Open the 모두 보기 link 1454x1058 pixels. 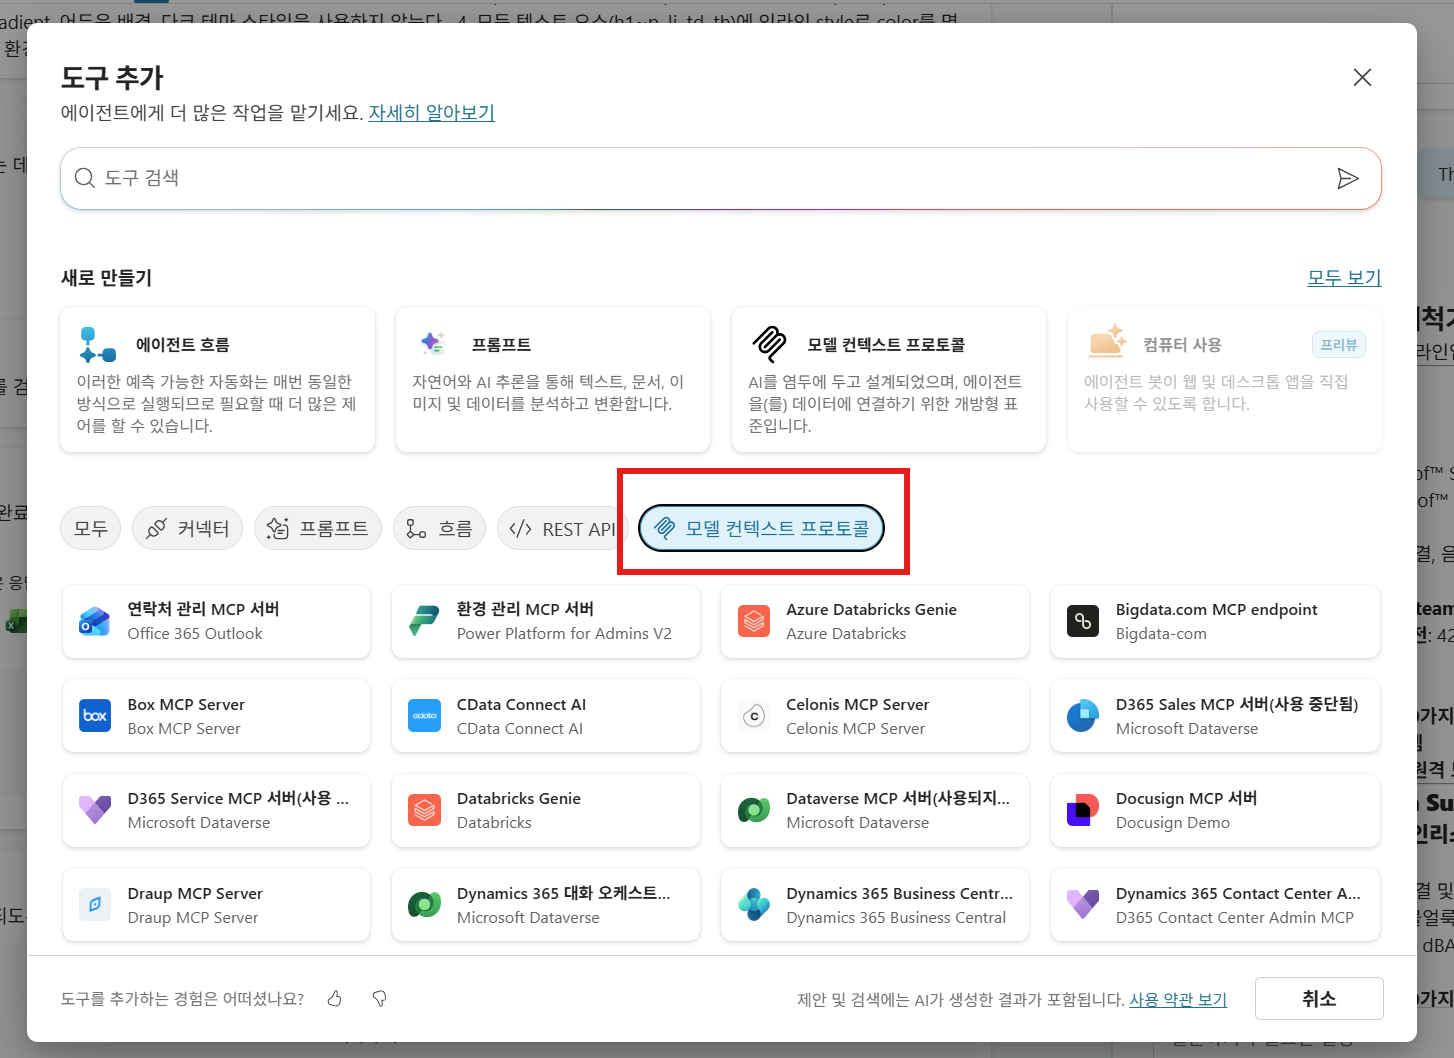pos(1344,278)
